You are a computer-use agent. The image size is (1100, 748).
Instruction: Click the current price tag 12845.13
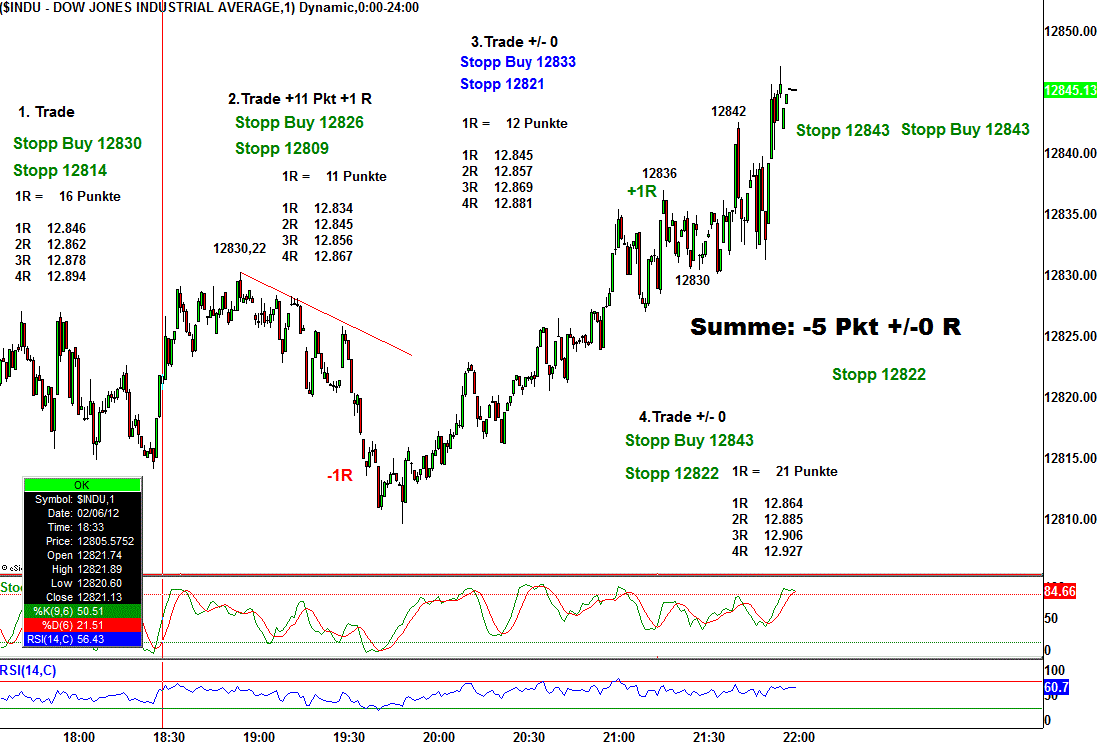point(1070,90)
